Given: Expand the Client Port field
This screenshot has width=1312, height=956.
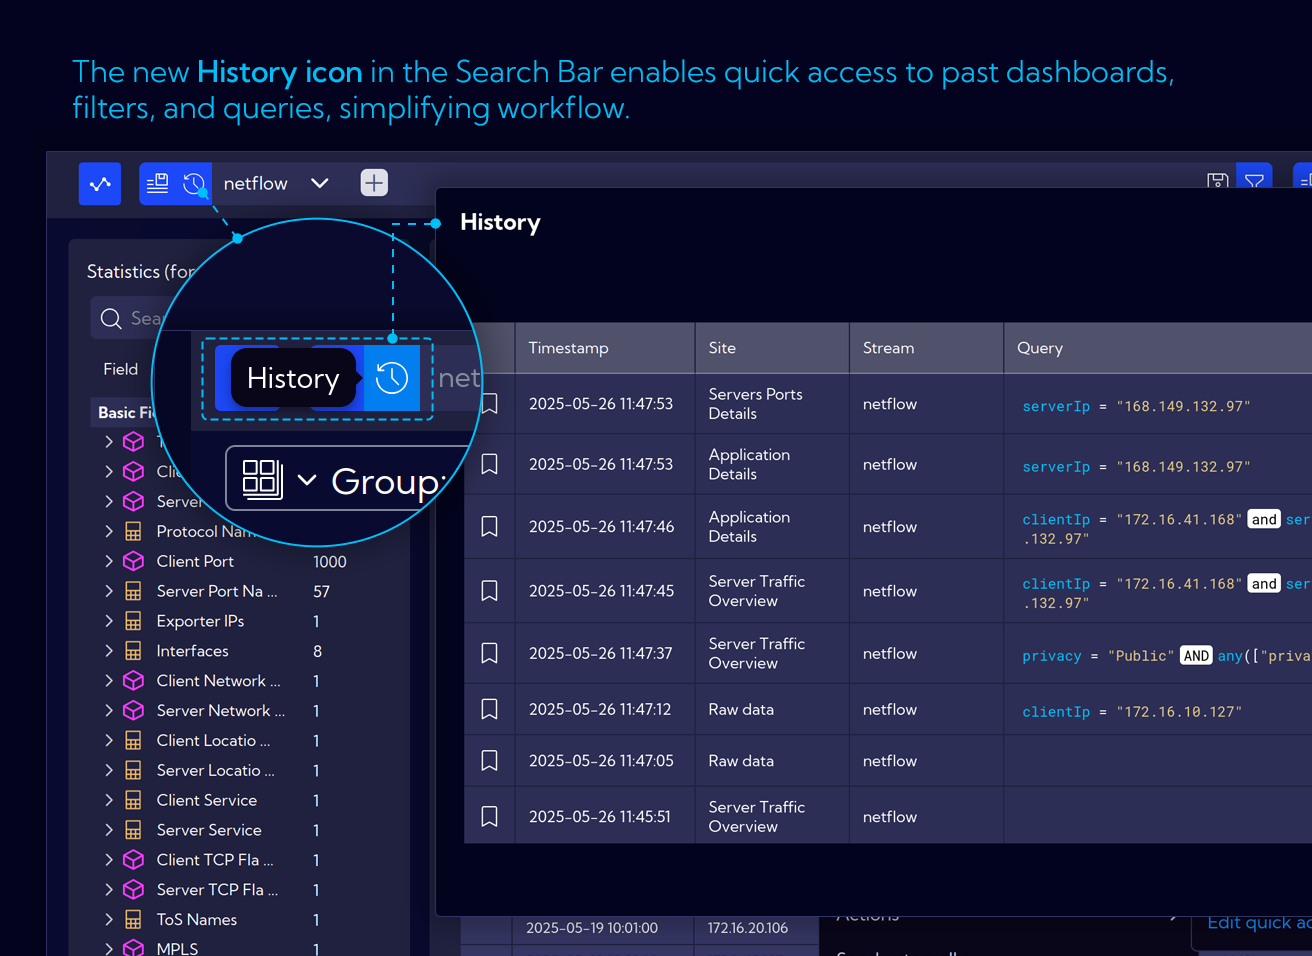Looking at the screenshot, I should 109,561.
